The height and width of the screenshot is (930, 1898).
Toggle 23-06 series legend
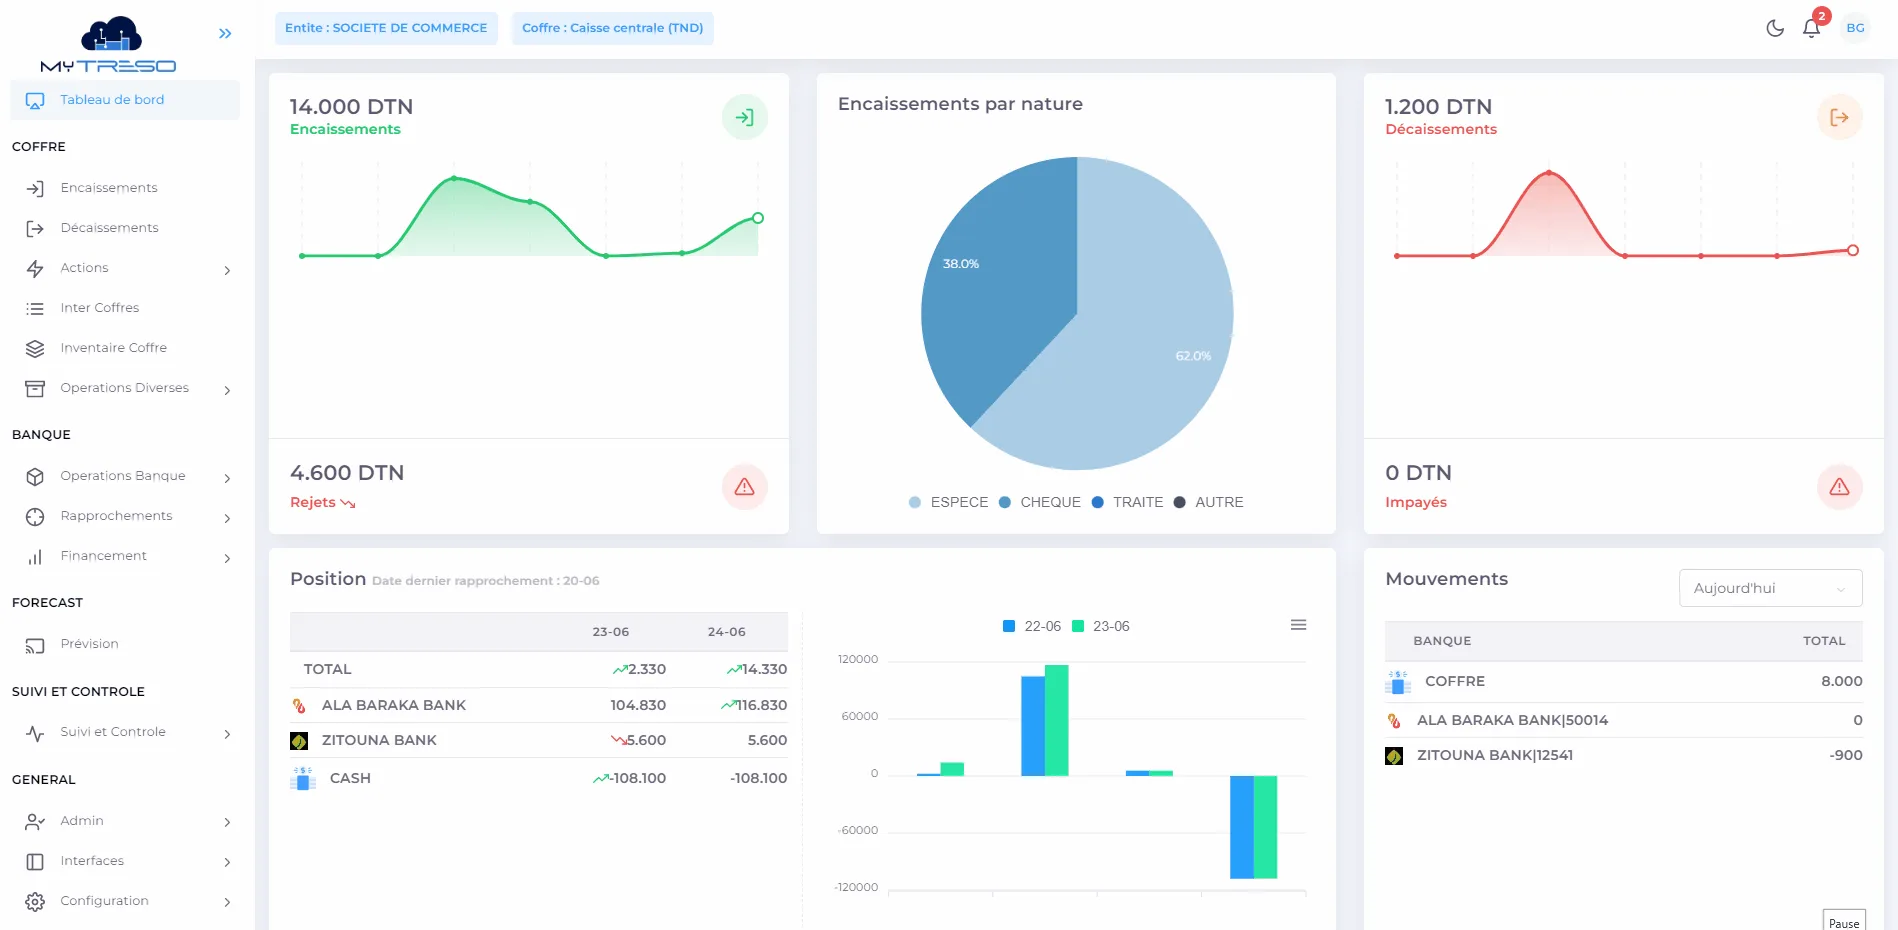1100,626
